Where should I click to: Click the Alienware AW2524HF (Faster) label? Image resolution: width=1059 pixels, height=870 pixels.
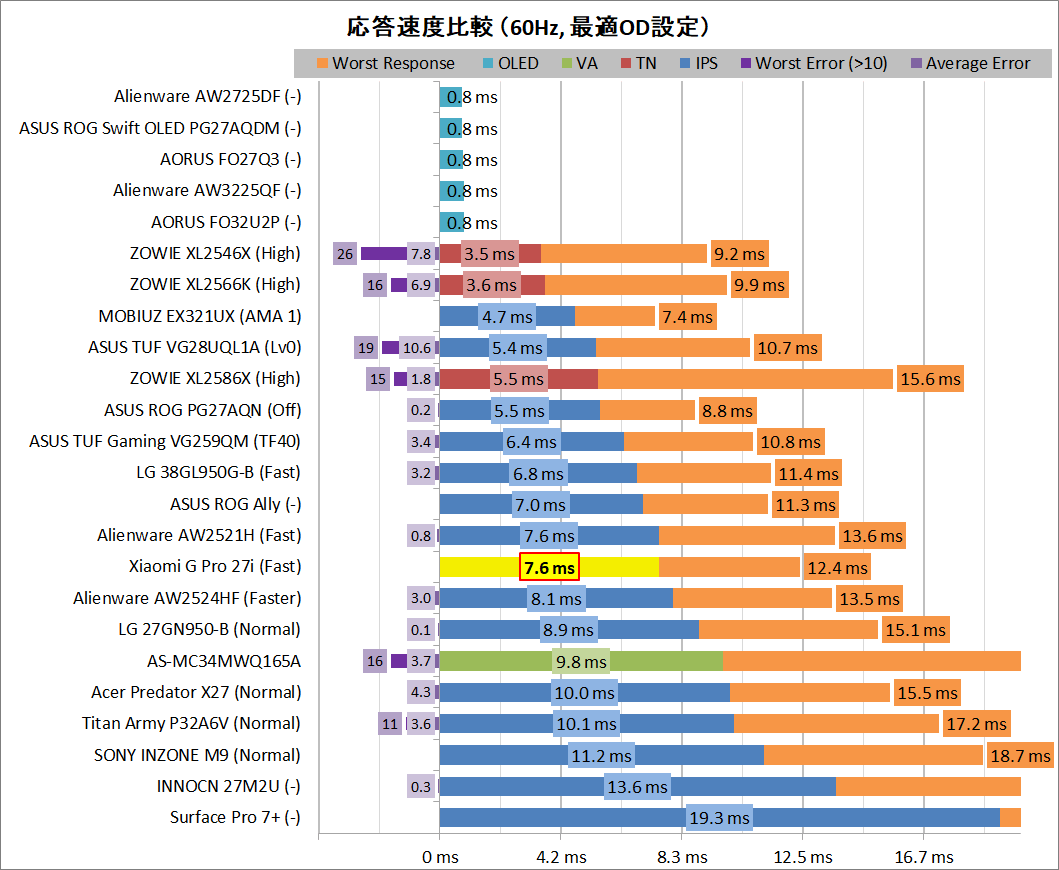point(187,598)
